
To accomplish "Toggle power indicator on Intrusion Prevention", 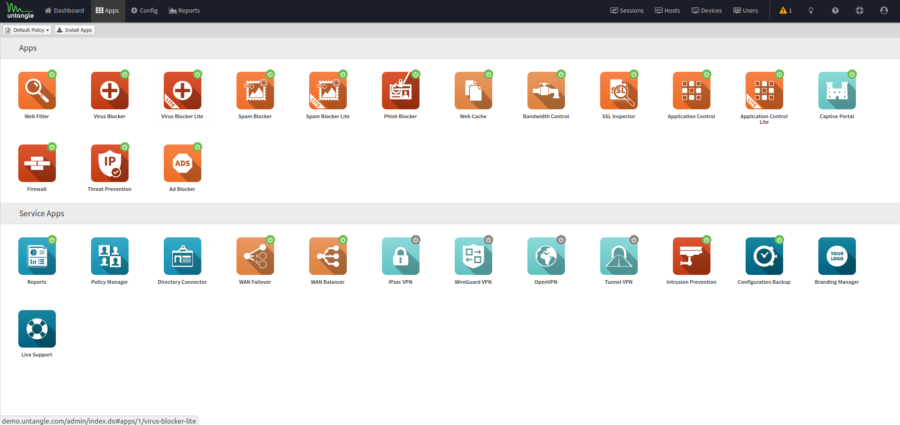I will (707, 239).
